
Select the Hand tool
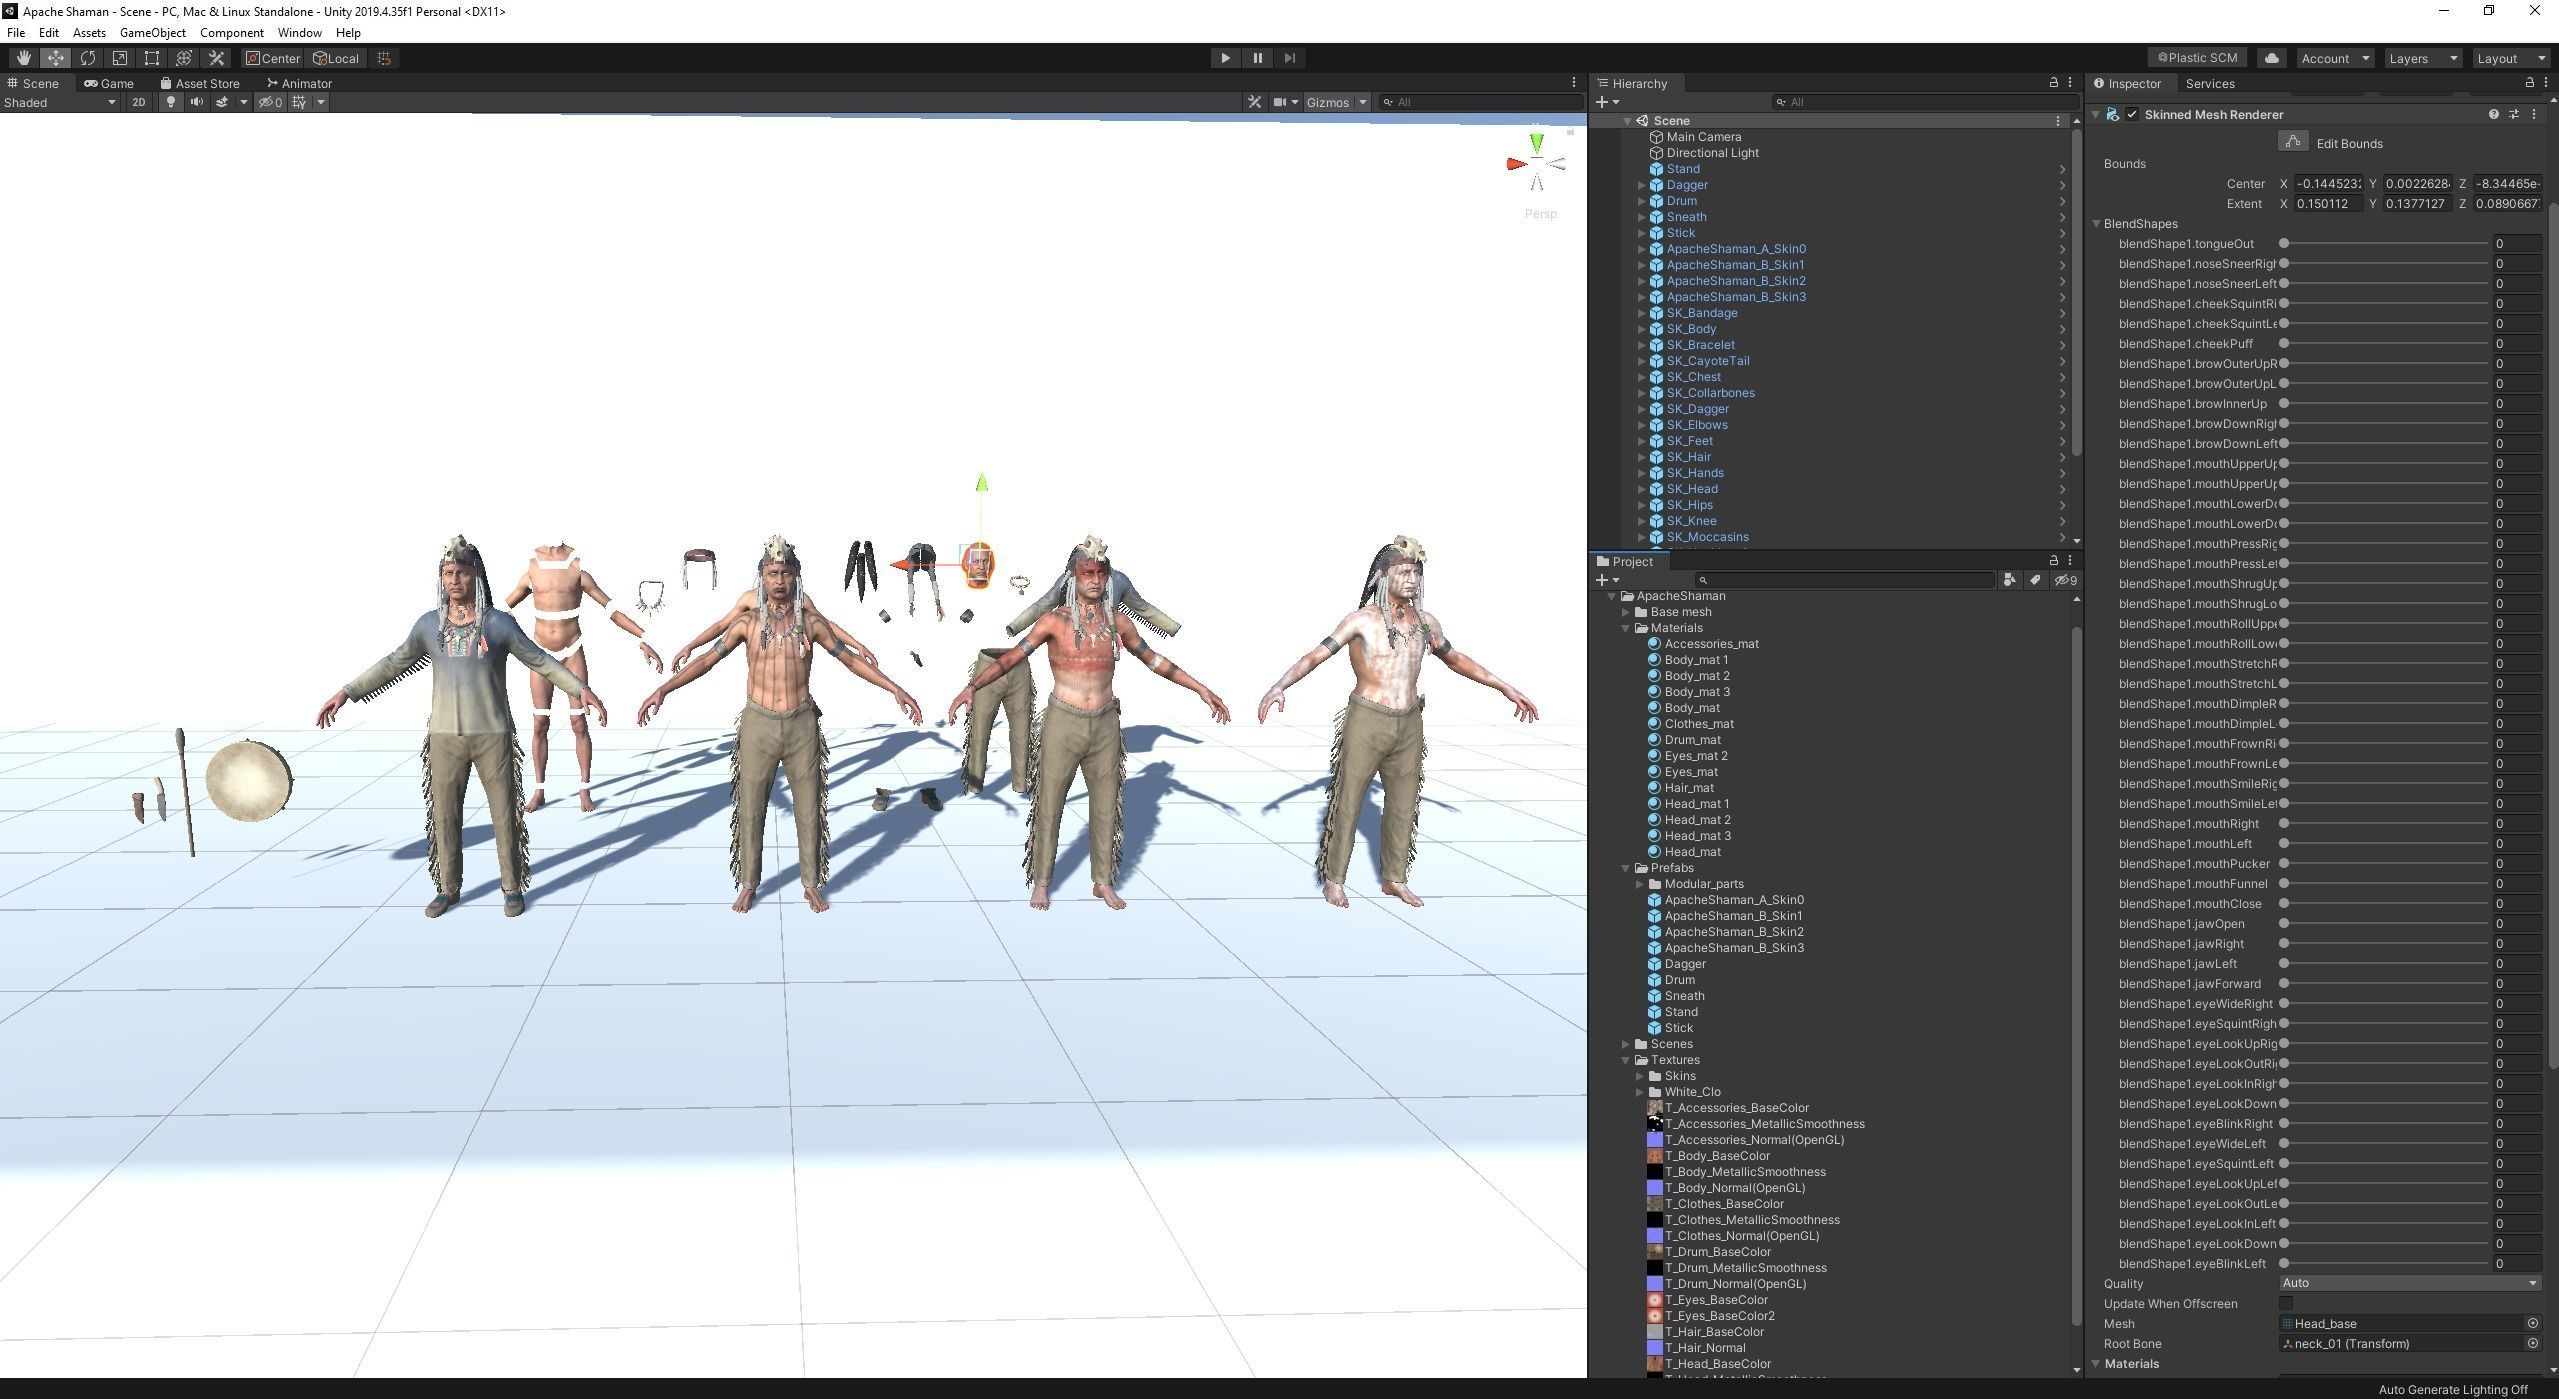point(23,58)
